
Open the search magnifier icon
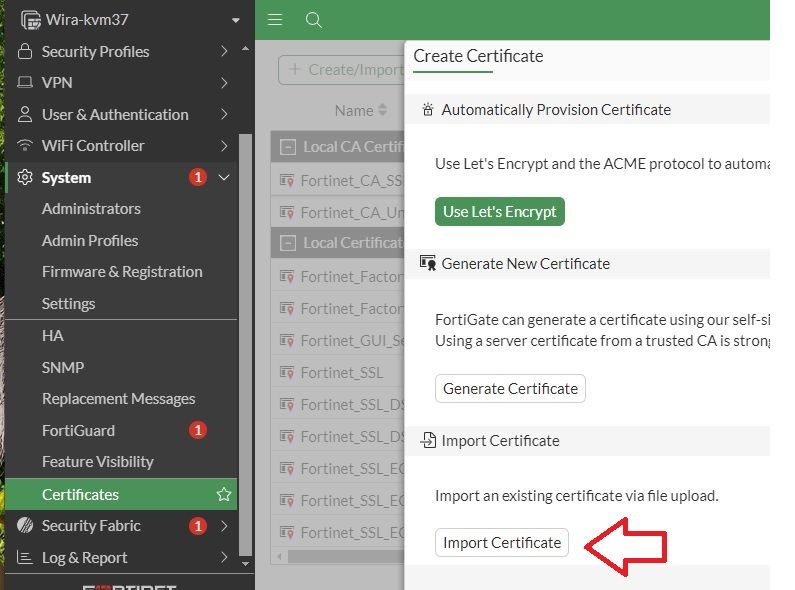tap(313, 20)
